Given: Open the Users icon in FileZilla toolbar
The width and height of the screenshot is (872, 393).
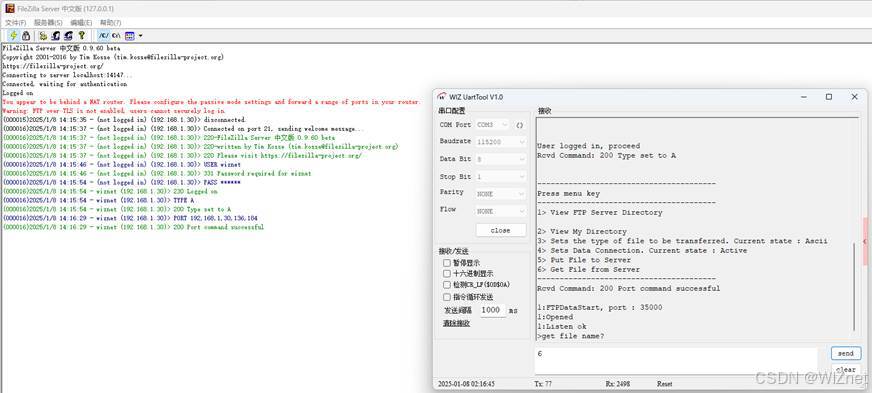Looking at the screenshot, I should pyautogui.click(x=56, y=36).
